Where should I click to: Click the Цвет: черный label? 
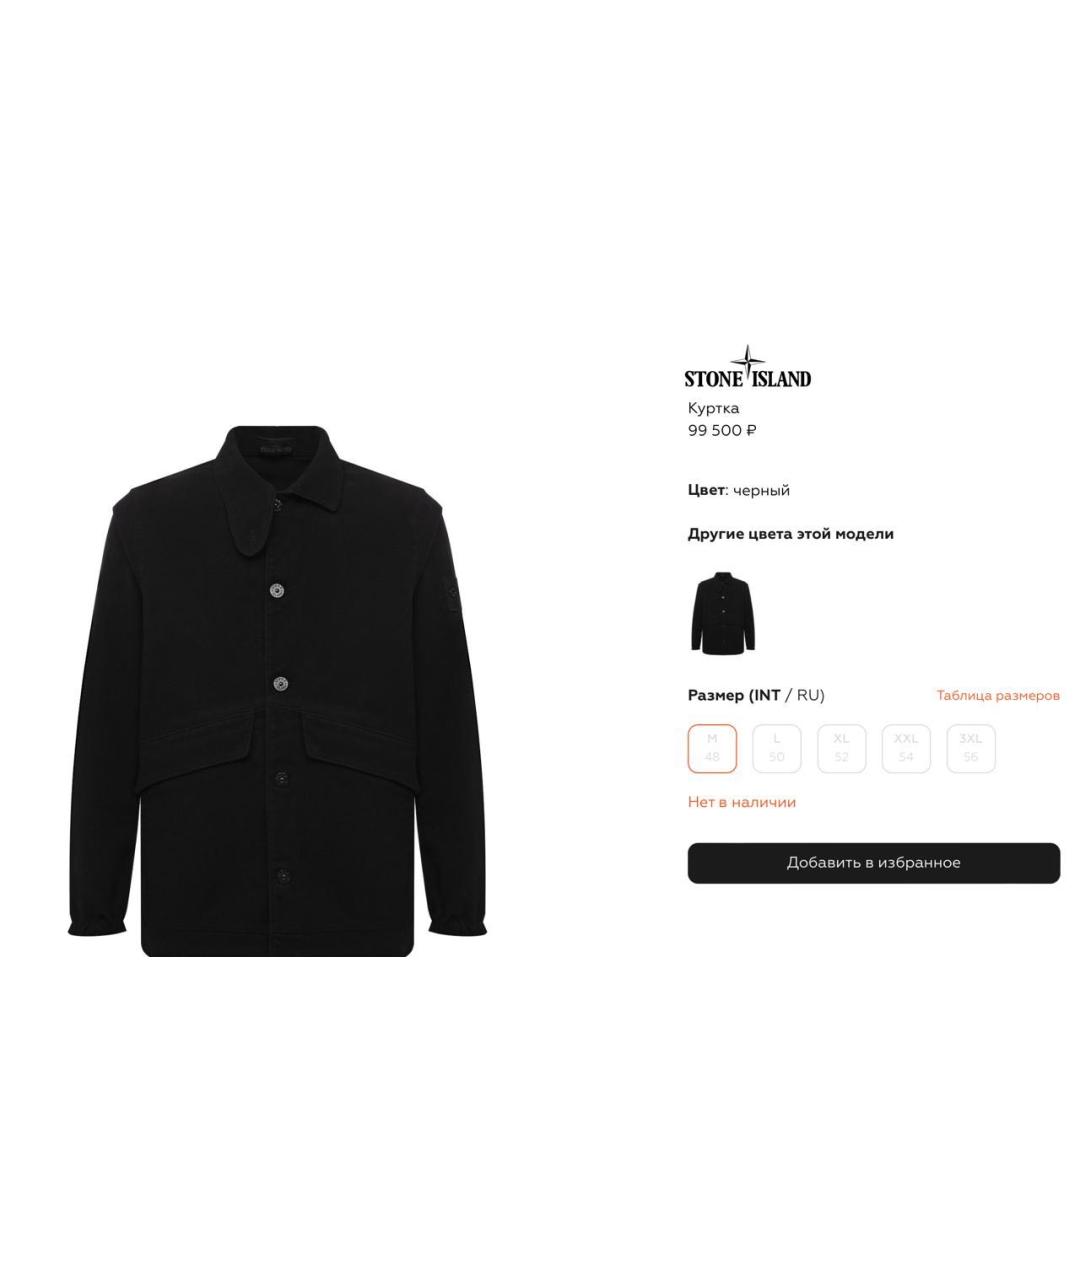[739, 490]
